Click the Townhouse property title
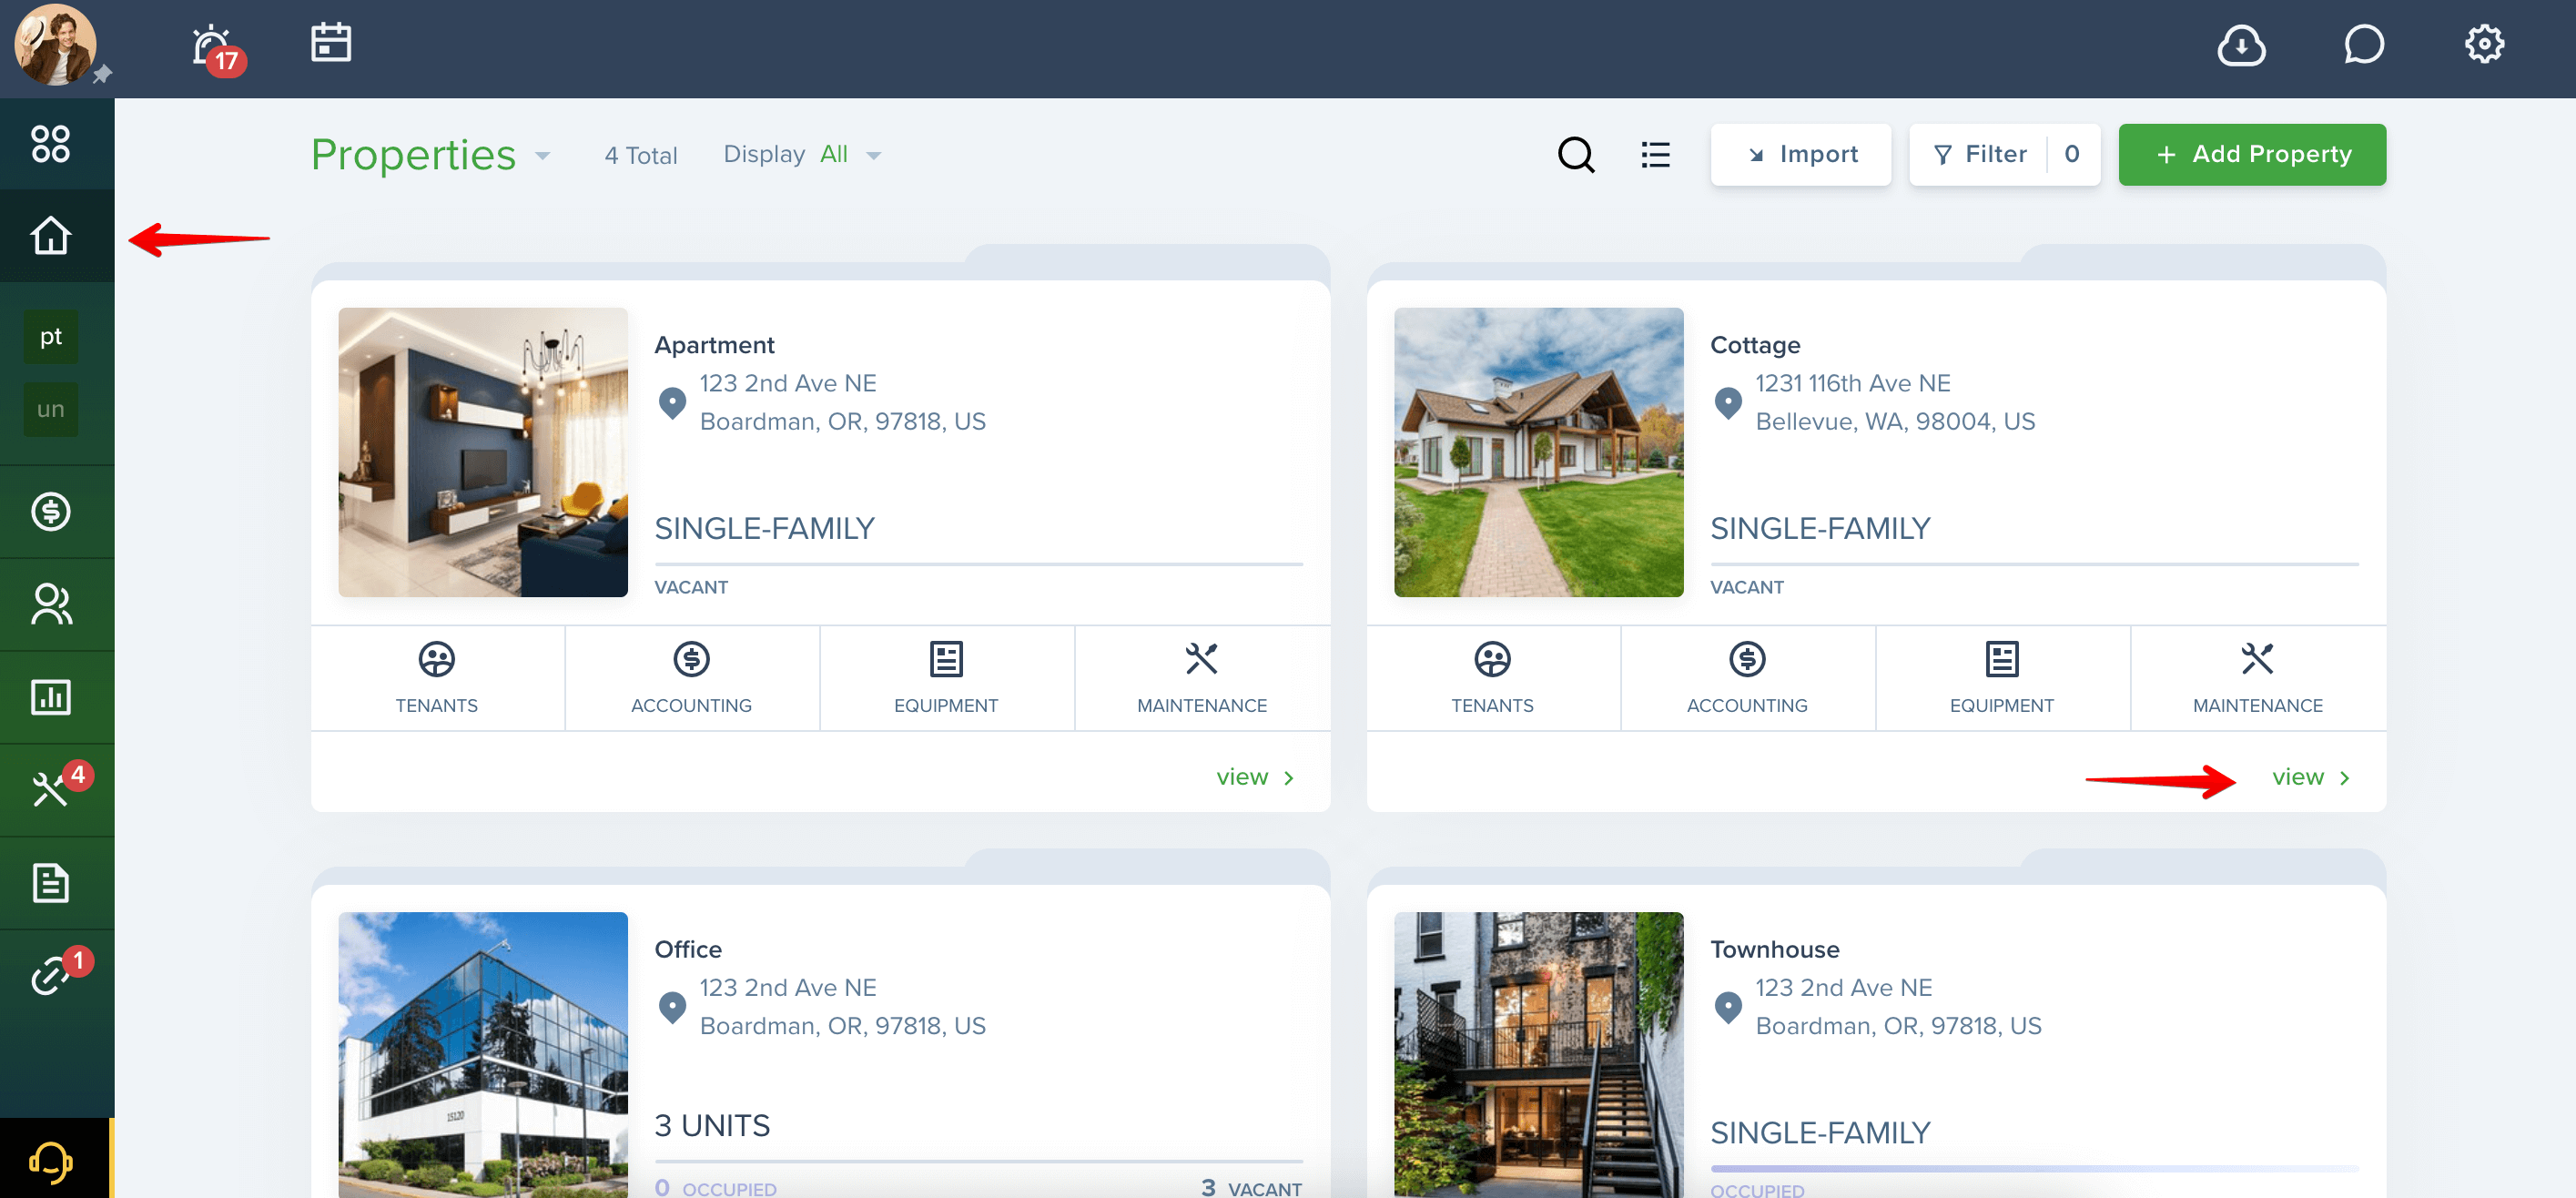Screen dimensions: 2576x1198 tap(1775, 949)
